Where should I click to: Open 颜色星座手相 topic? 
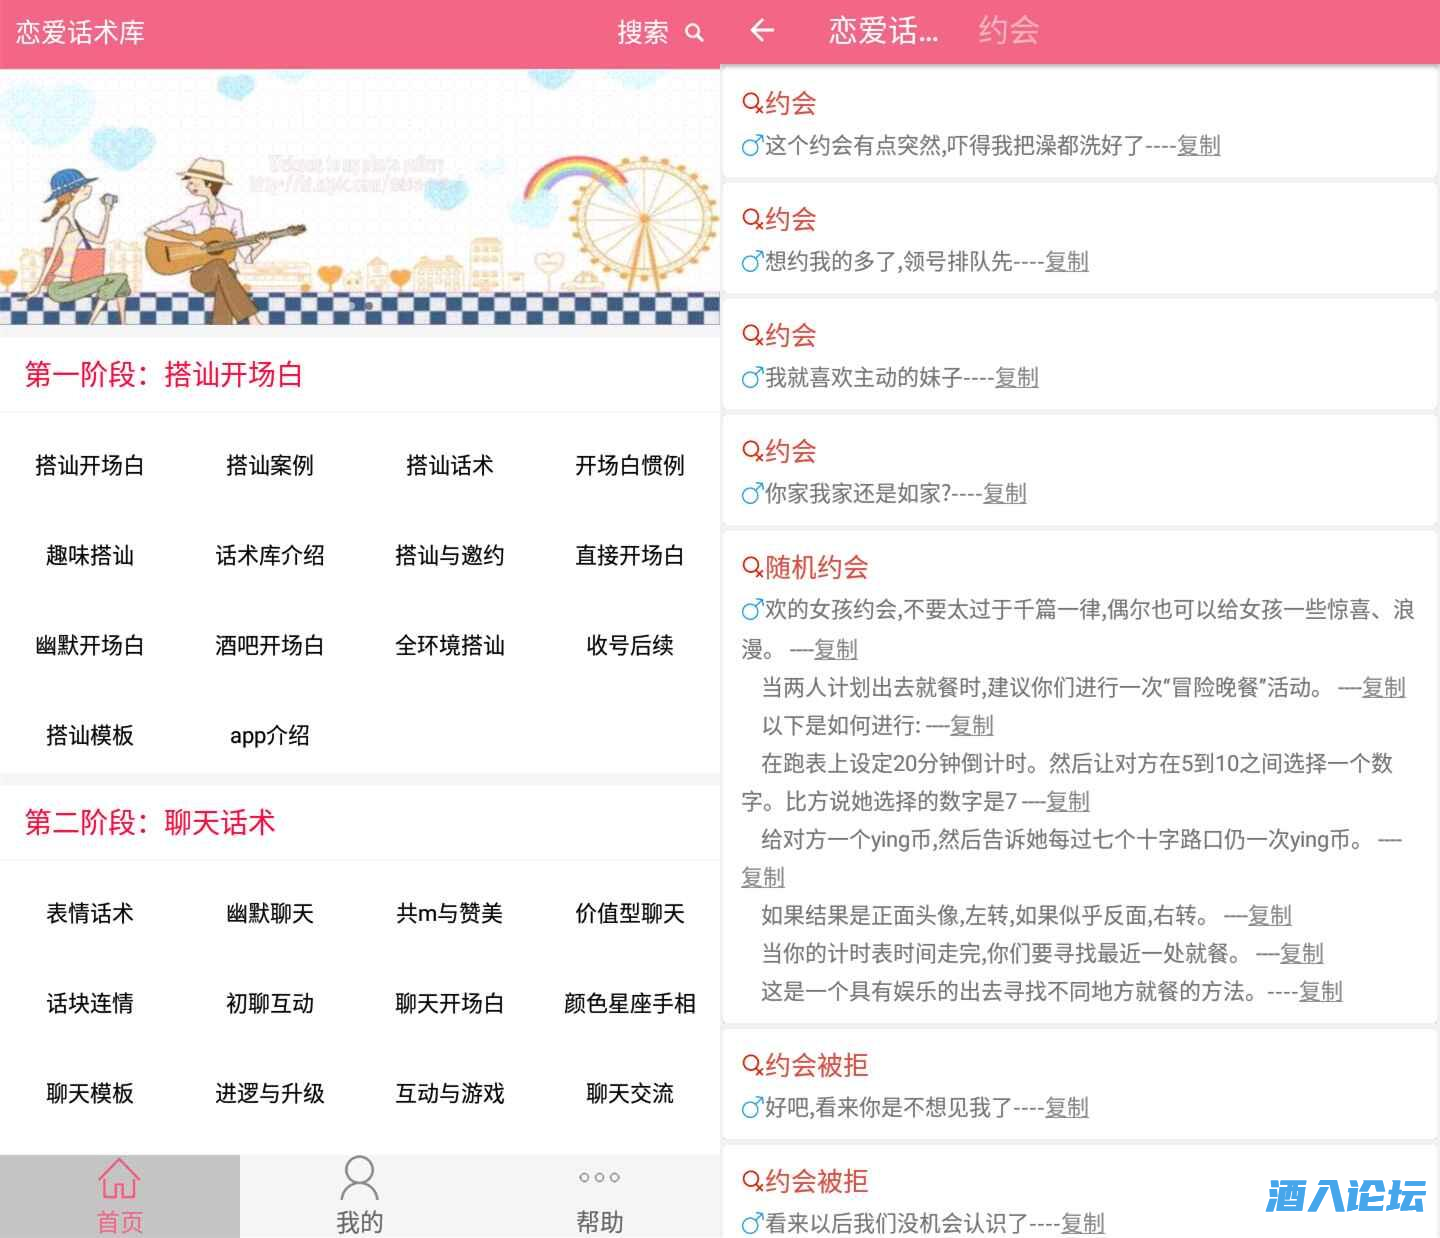[x=630, y=1003]
